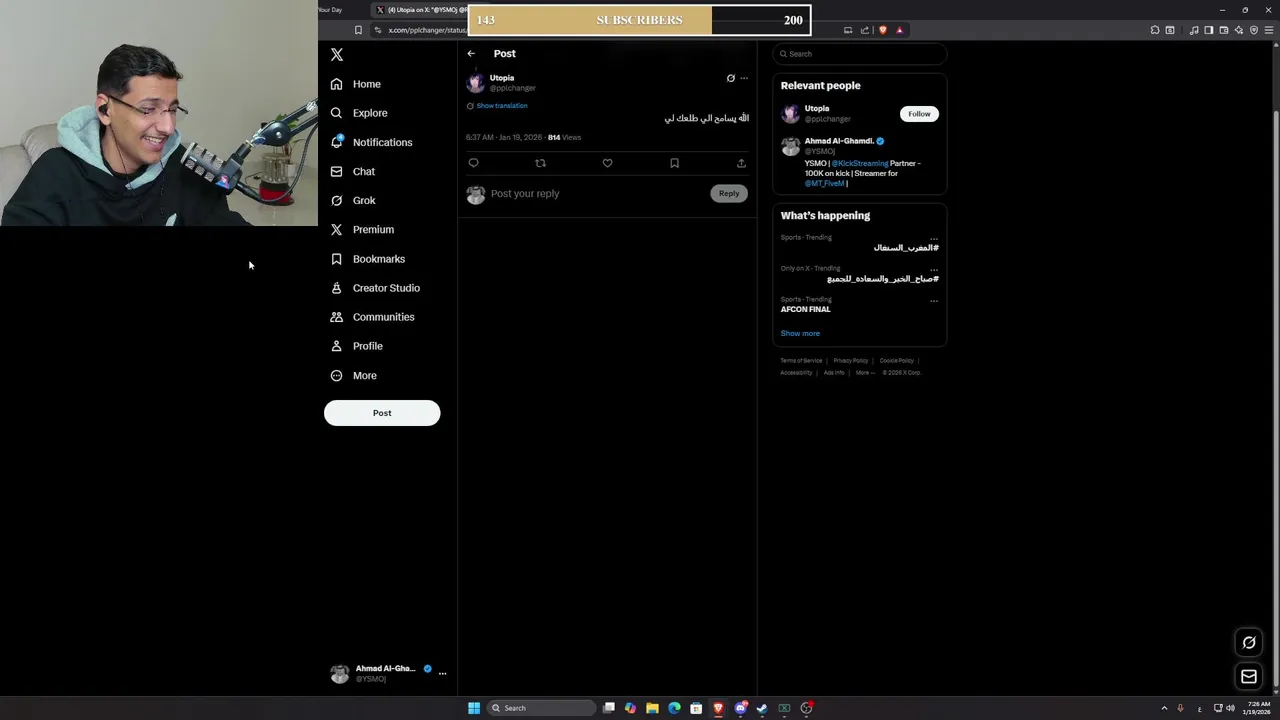The width and height of the screenshot is (1280, 720).
Task: Open more options for AFCON FINAL trend
Action: point(934,300)
